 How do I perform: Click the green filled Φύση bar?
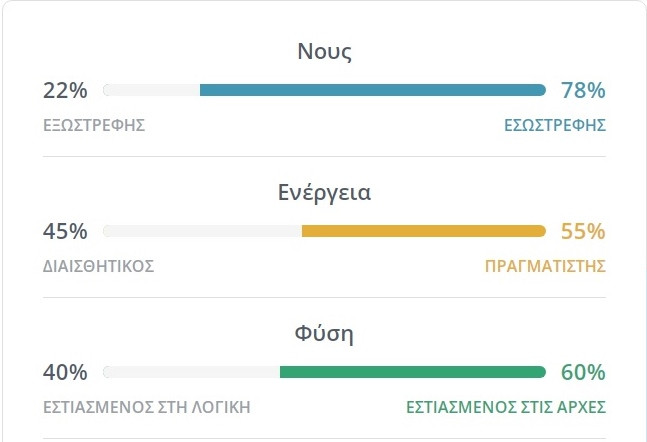[x=412, y=373]
